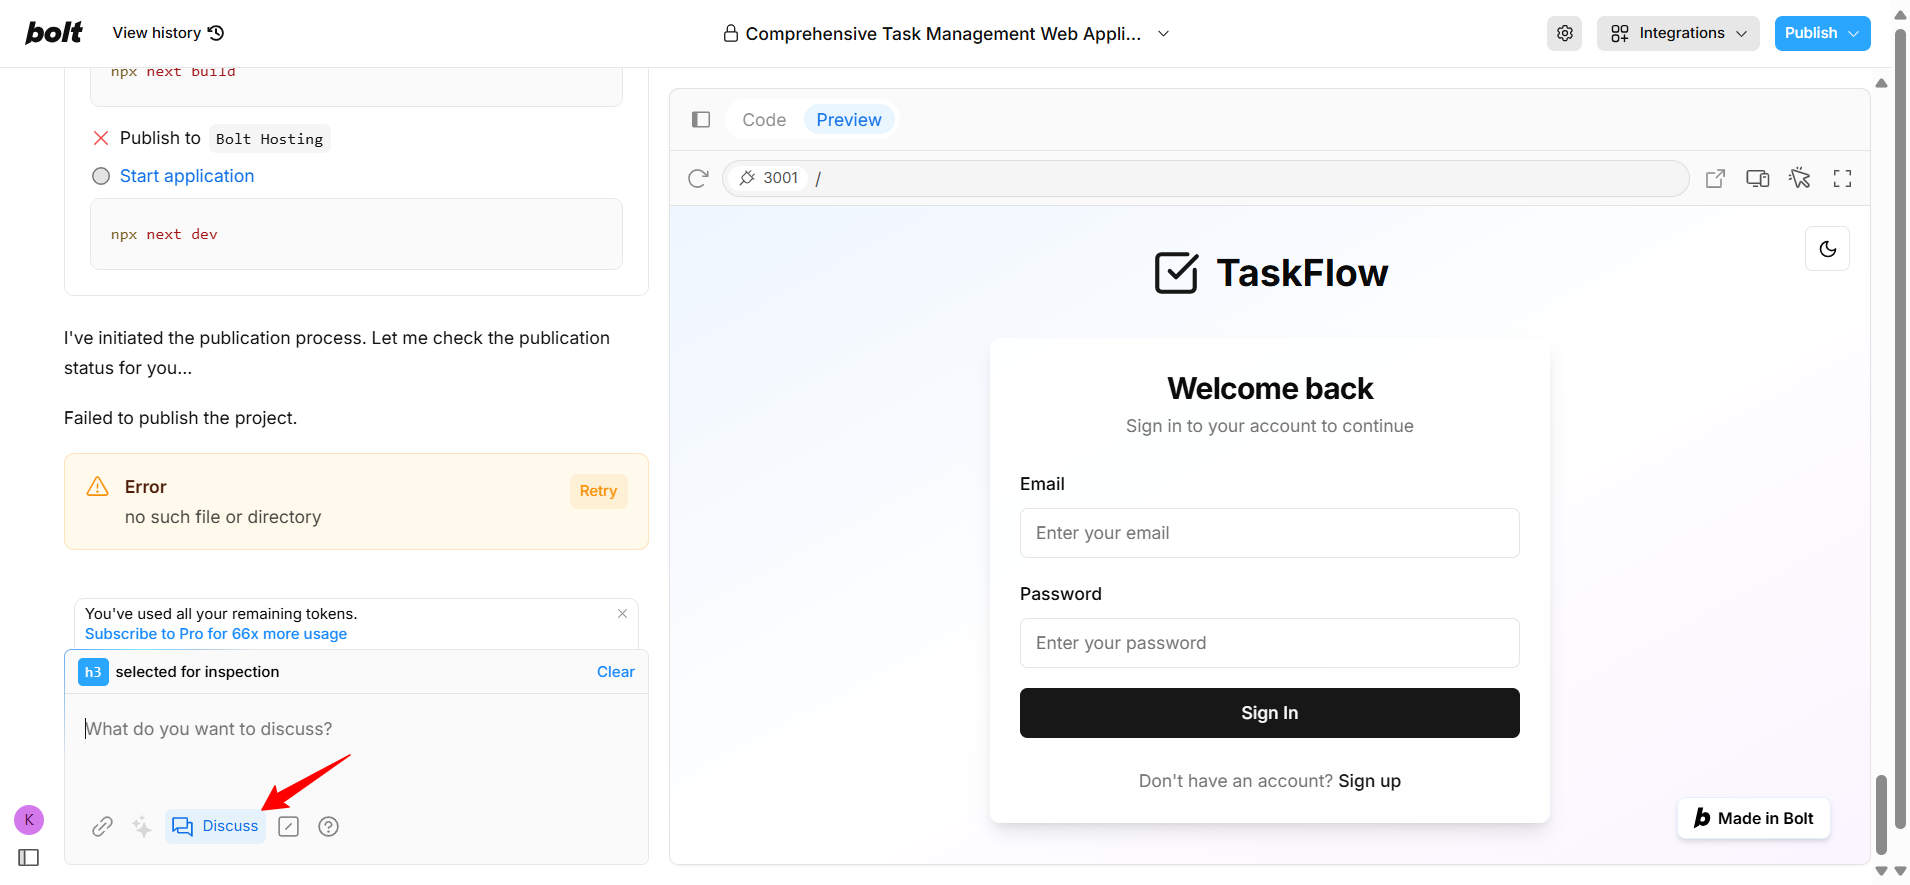
Task: Attach a file with the paperclip icon
Action: tap(102, 826)
